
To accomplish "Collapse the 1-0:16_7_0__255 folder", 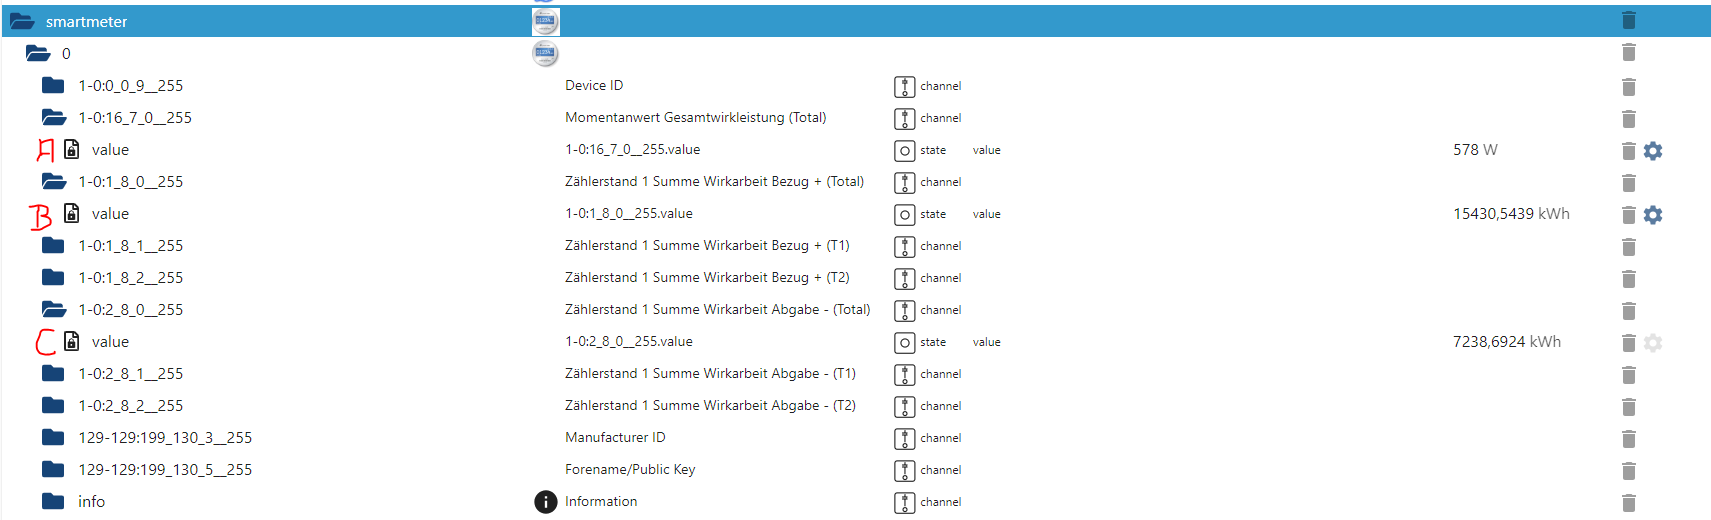I will 54,118.
